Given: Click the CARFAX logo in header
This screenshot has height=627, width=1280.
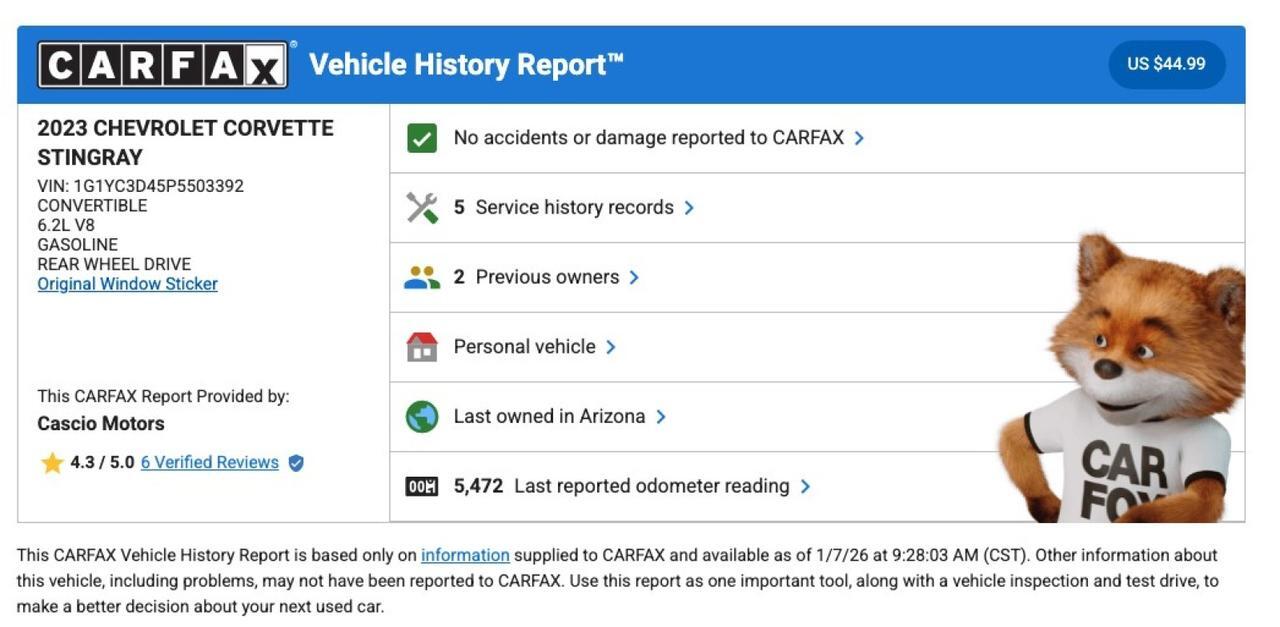Looking at the screenshot, I should coord(163,65).
